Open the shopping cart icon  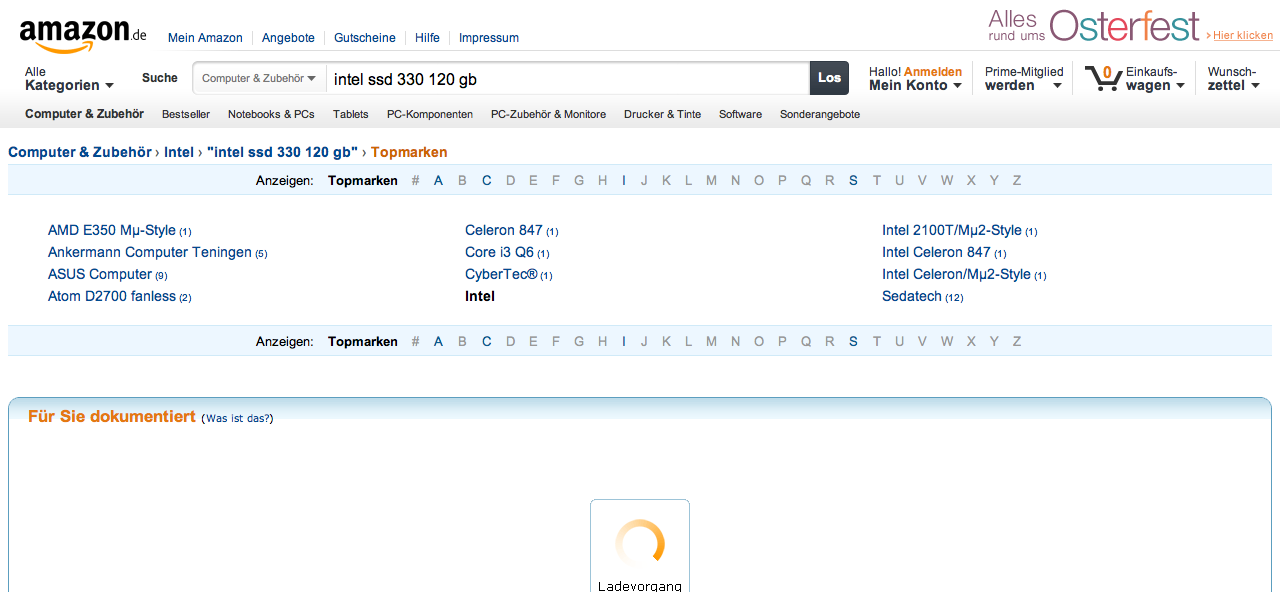(x=1102, y=78)
